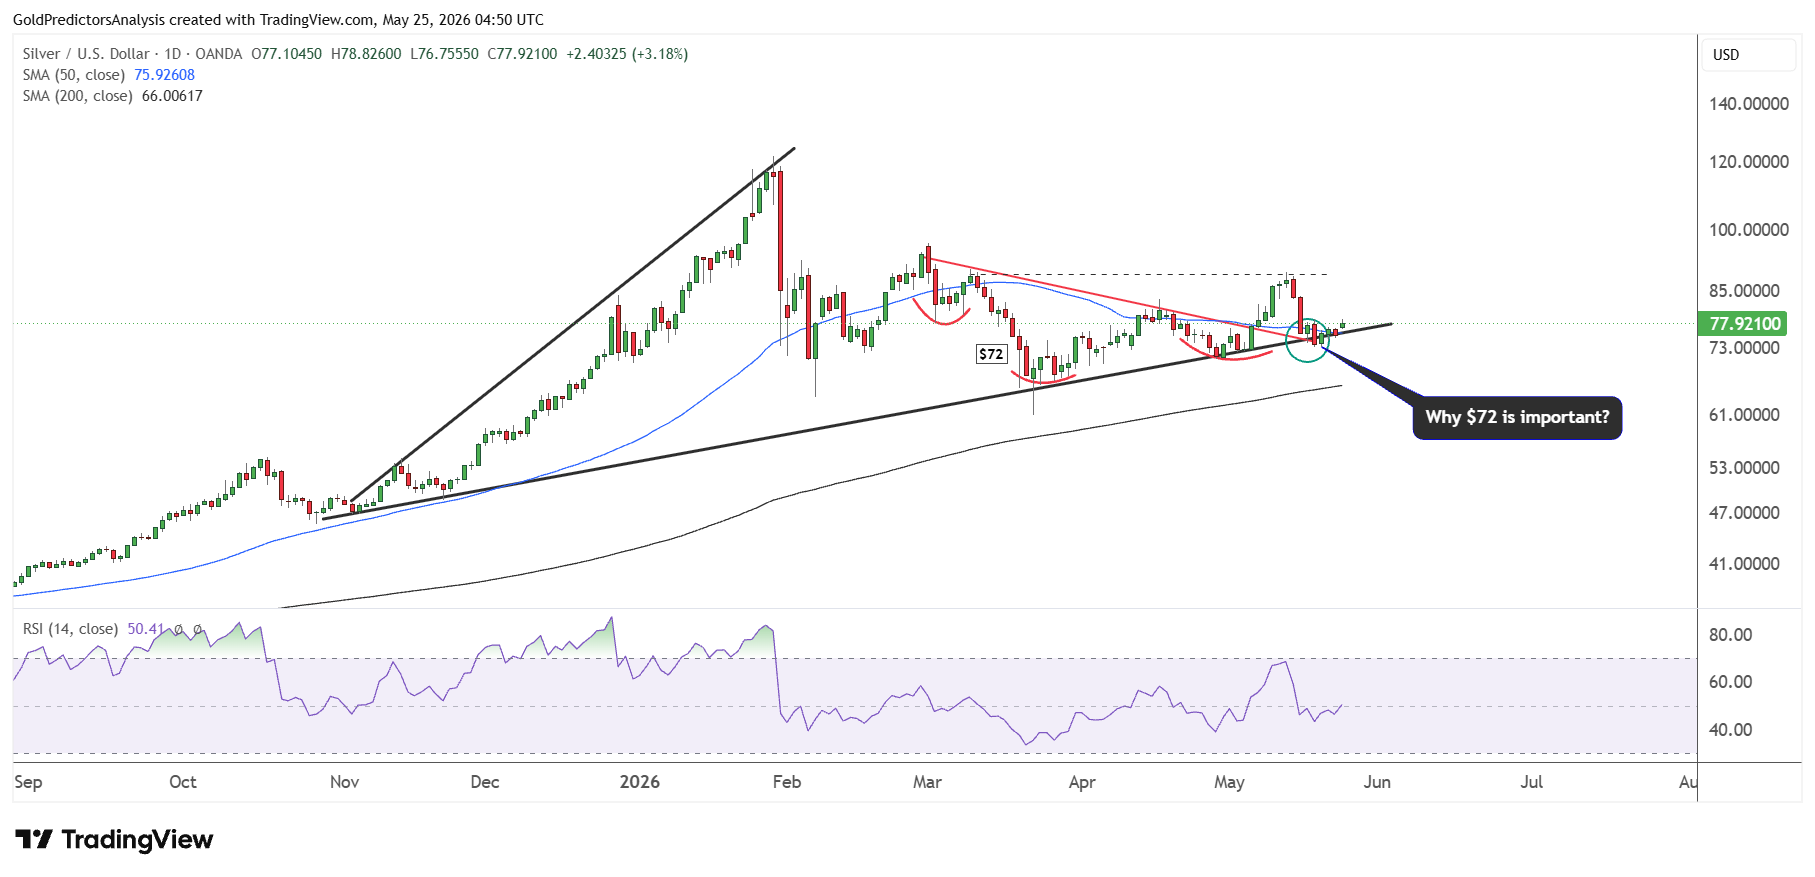The width and height of the screenshot is (1815, 877).
Task: Click the 120.00000 price axis label
Action: tap(1749, 162)
